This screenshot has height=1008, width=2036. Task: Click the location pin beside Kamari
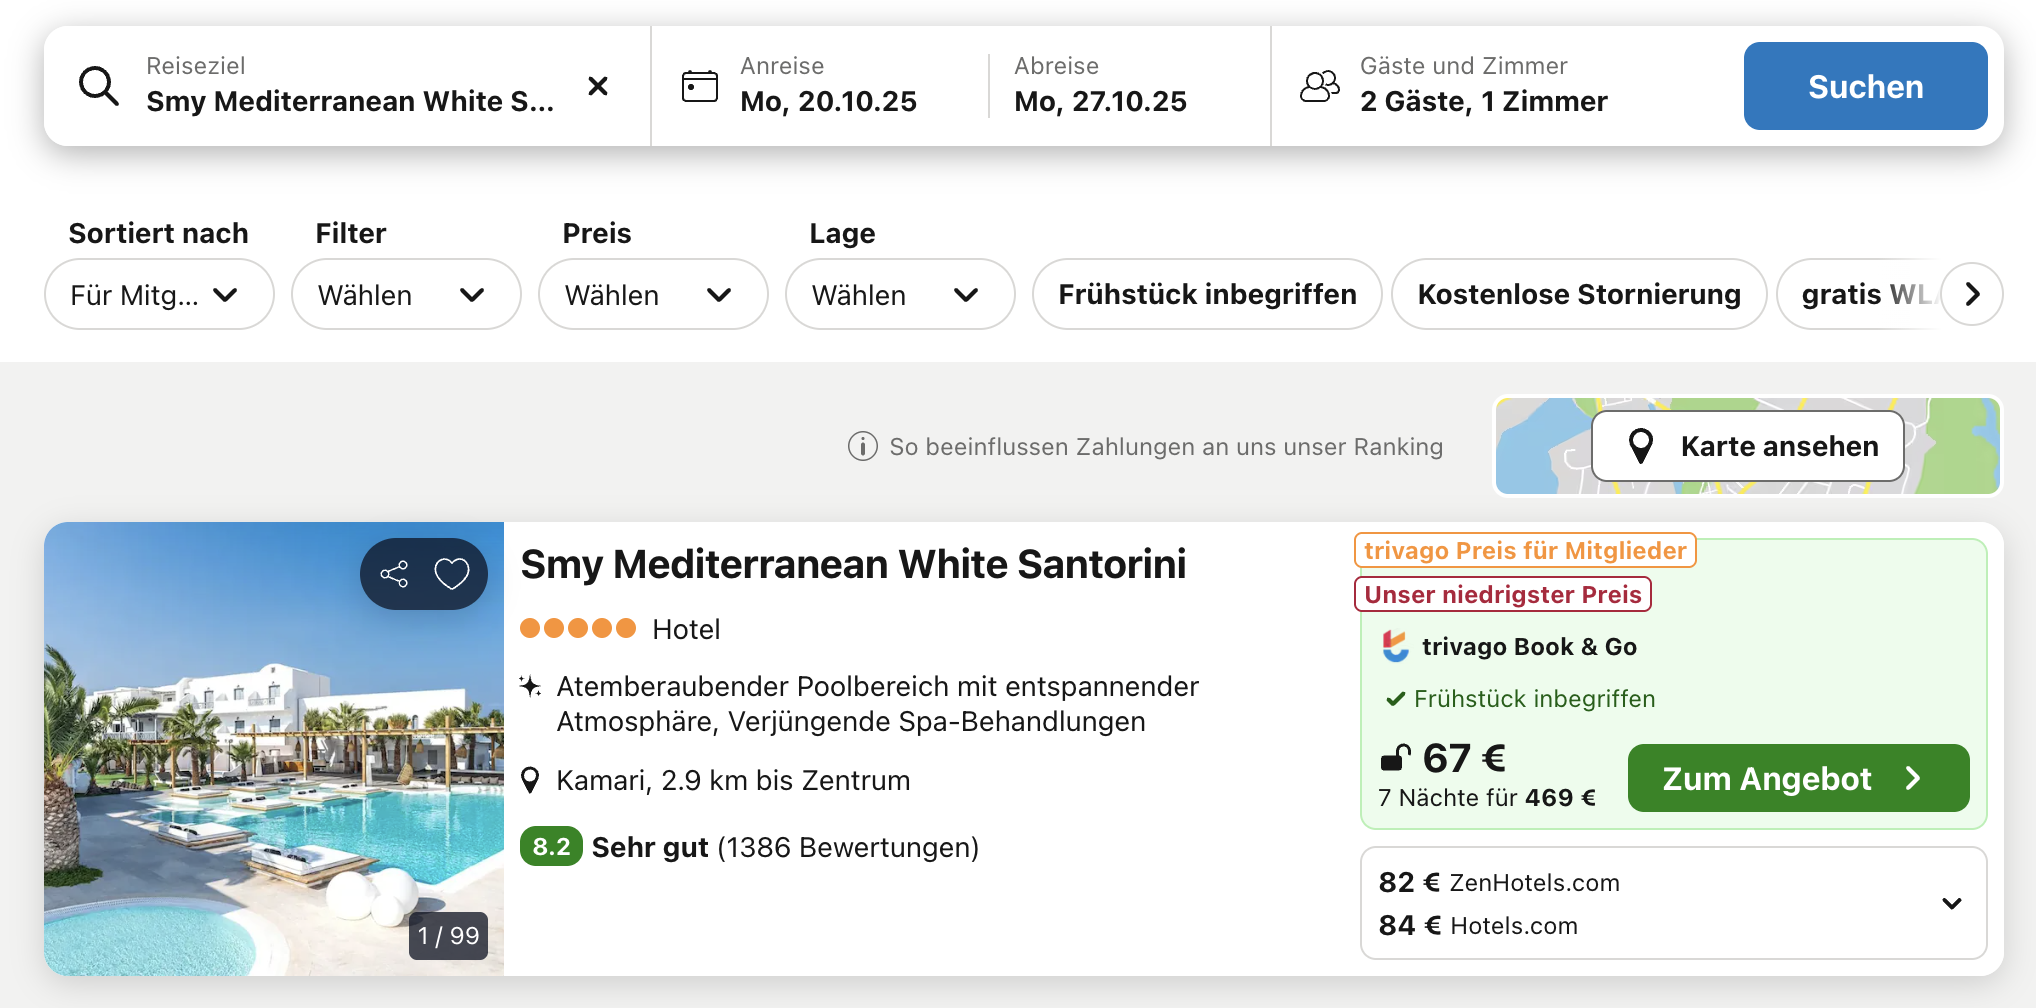click(x=531, y=780)
